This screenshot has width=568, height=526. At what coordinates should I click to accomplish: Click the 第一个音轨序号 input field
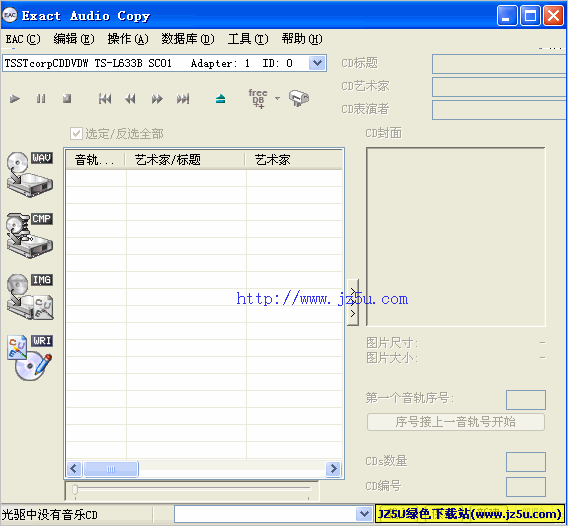(526, 400)
